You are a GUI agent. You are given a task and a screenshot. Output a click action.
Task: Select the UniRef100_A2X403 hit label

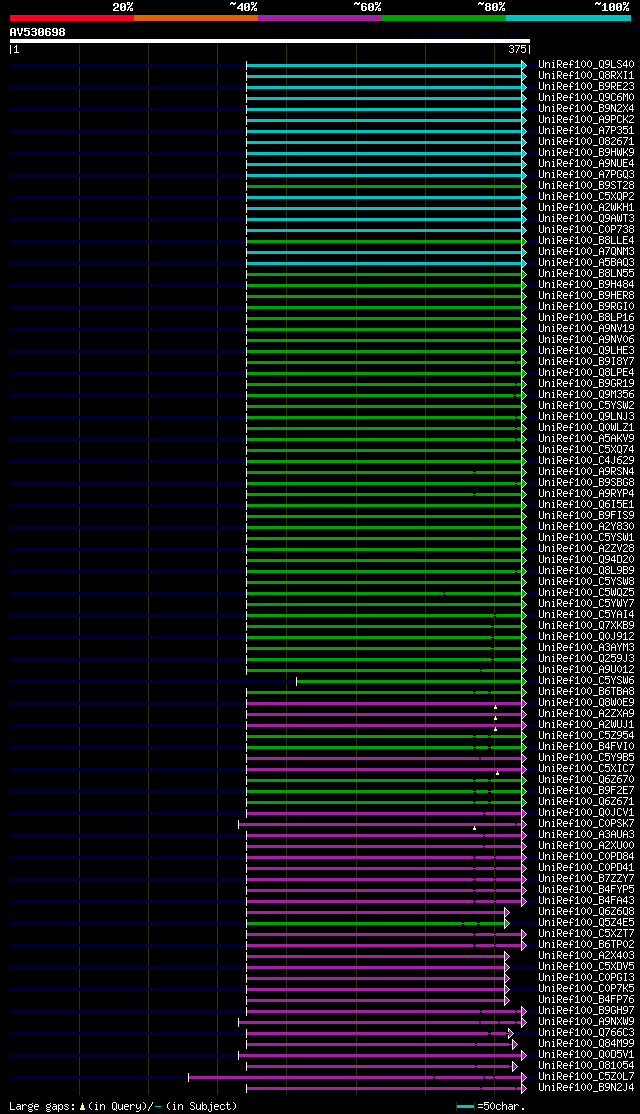586,956
